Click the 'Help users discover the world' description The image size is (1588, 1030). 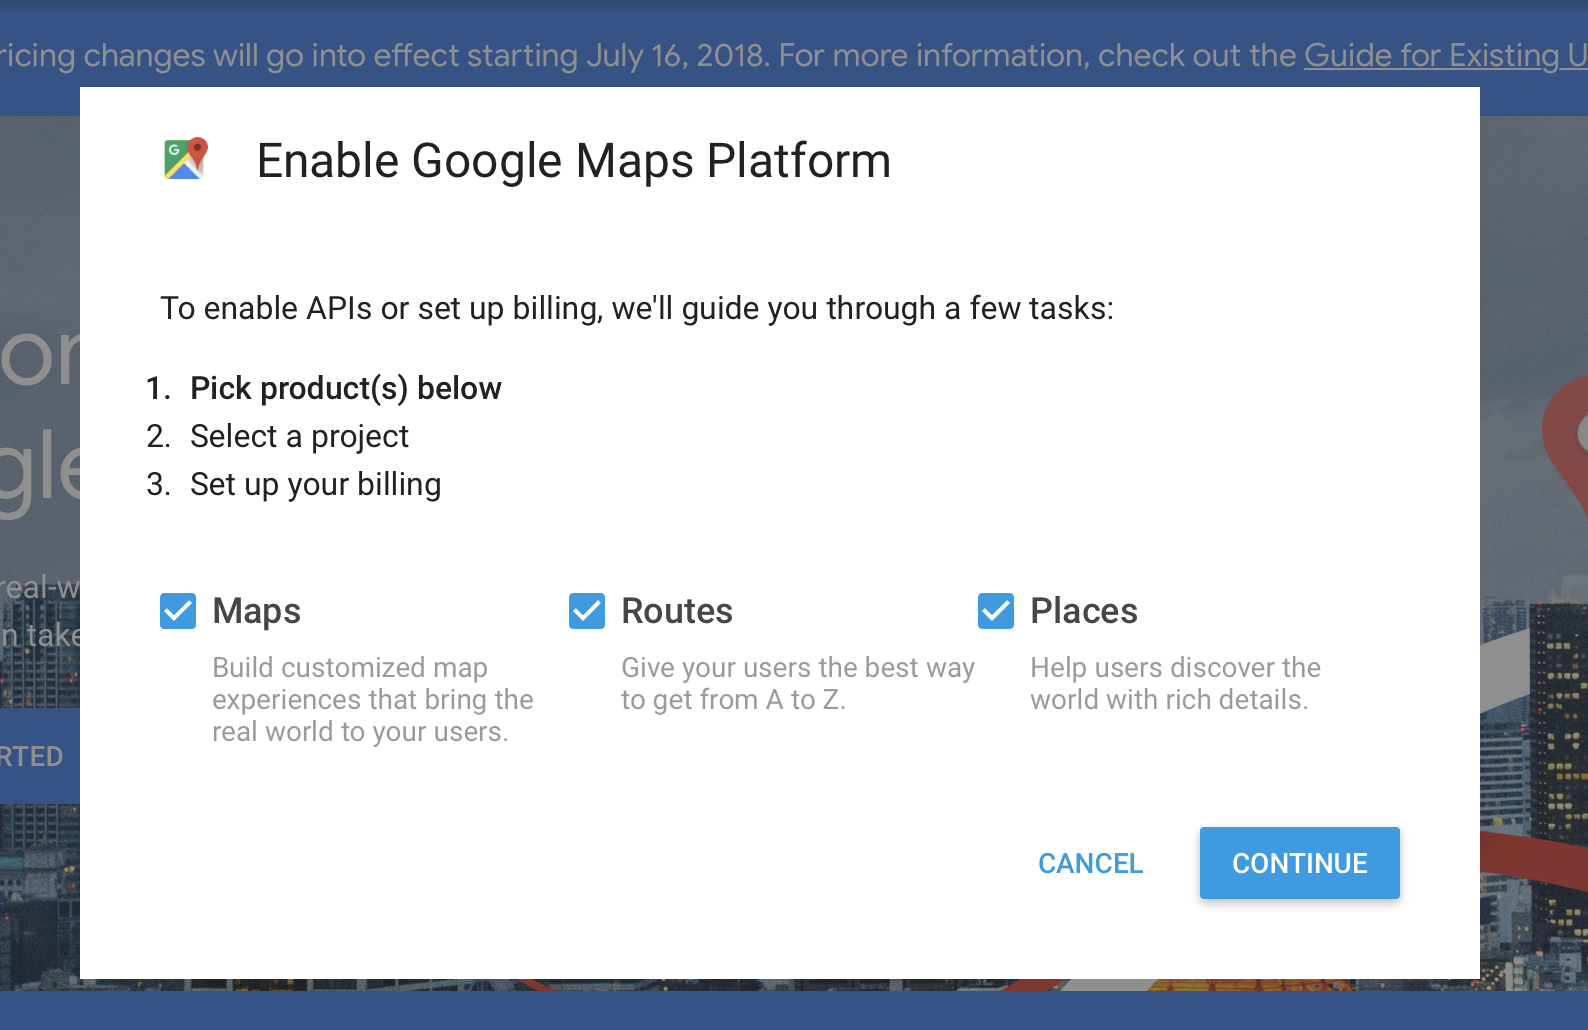pyautogui.click(x=1176, y=683)
